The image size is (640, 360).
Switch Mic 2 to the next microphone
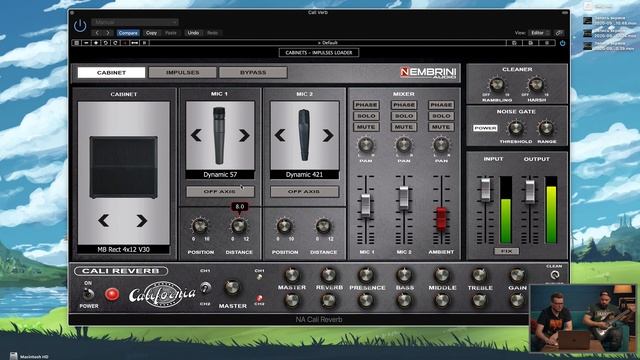(328, 135)
